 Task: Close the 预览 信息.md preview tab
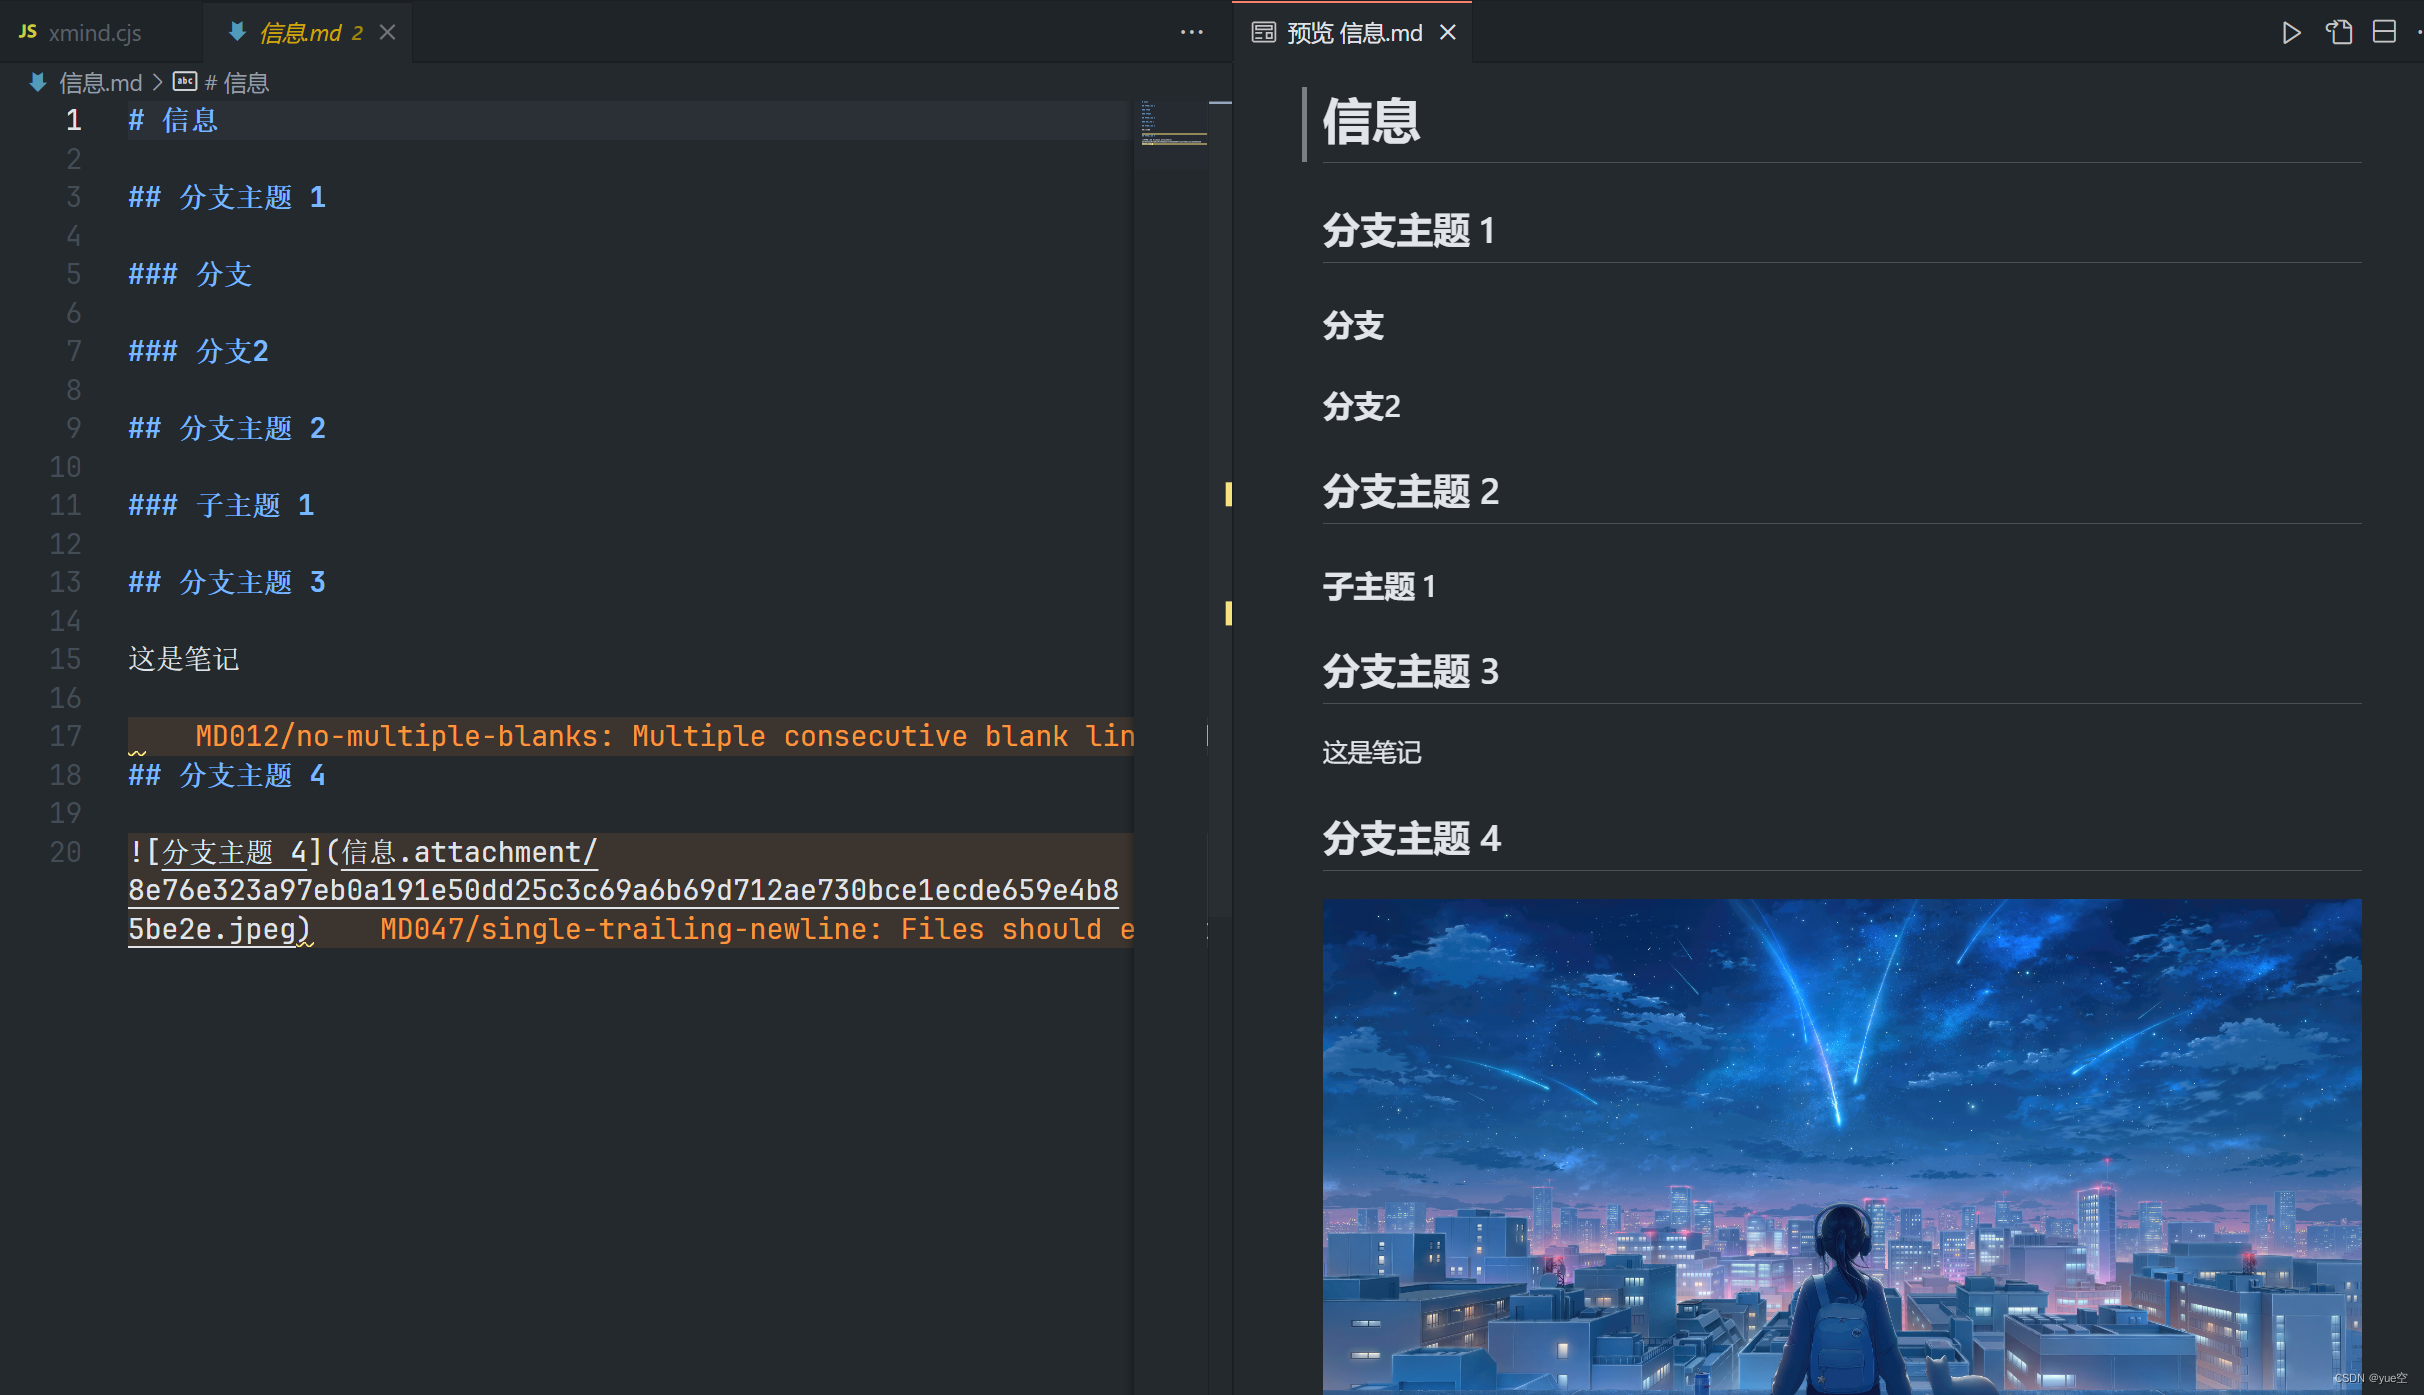[1448, 32]
